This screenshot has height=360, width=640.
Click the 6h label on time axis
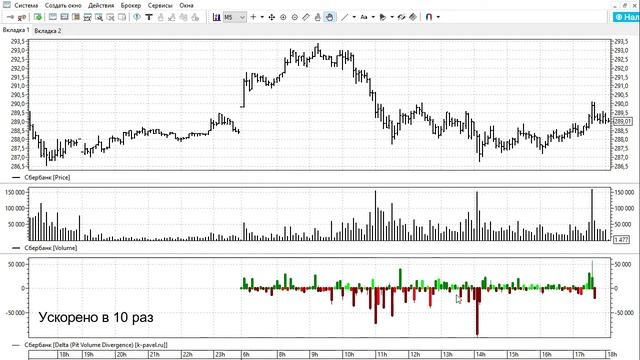coord(246,355)
